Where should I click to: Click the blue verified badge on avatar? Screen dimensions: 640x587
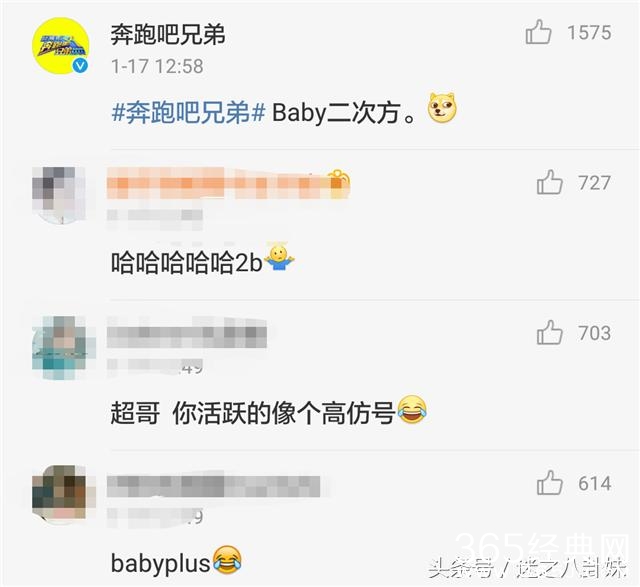[x=80, y=65]
